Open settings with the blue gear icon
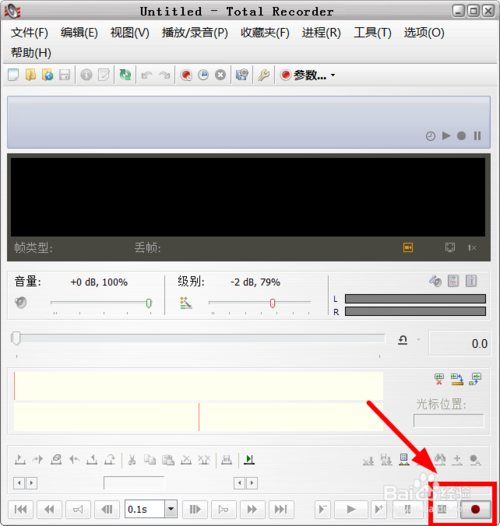Viewport: 500px width, 526px height. [x=242, y=74]
